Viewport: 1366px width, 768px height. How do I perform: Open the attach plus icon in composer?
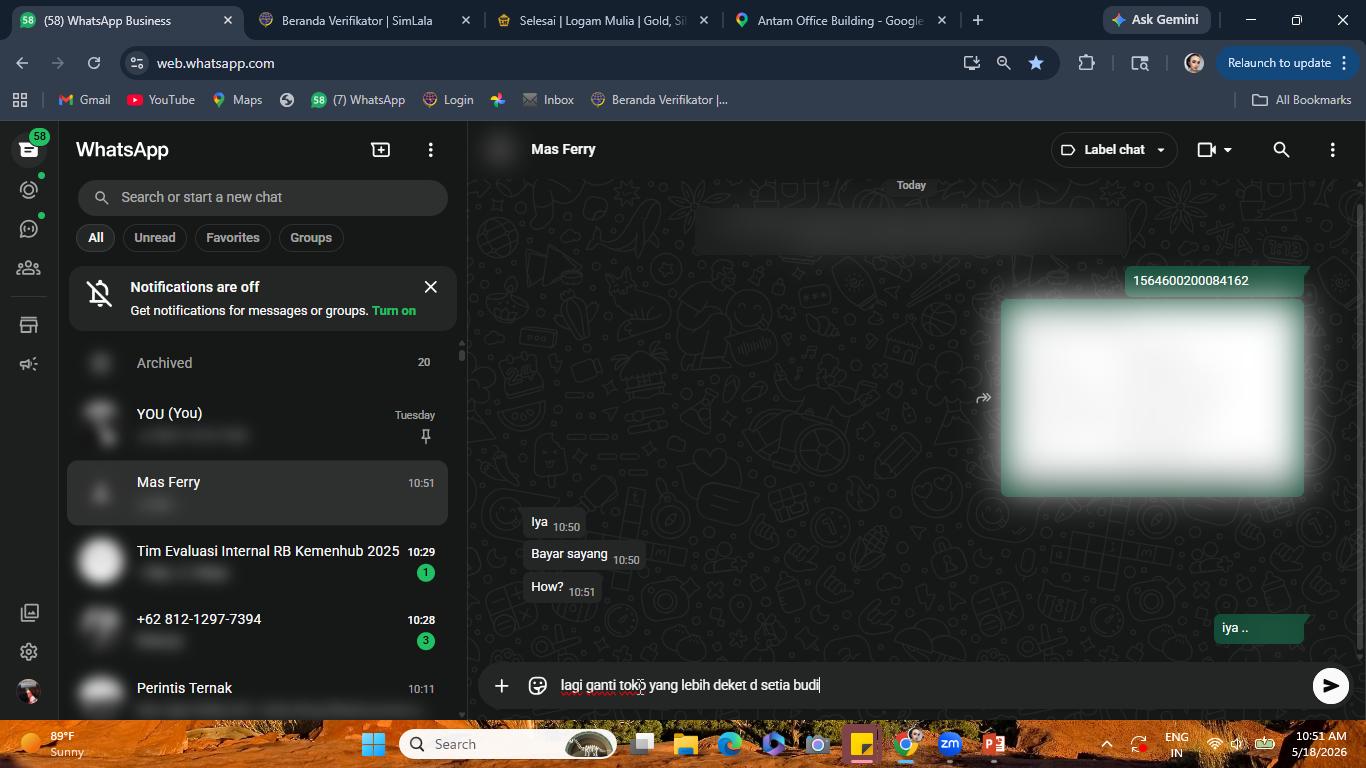[501, 685]
